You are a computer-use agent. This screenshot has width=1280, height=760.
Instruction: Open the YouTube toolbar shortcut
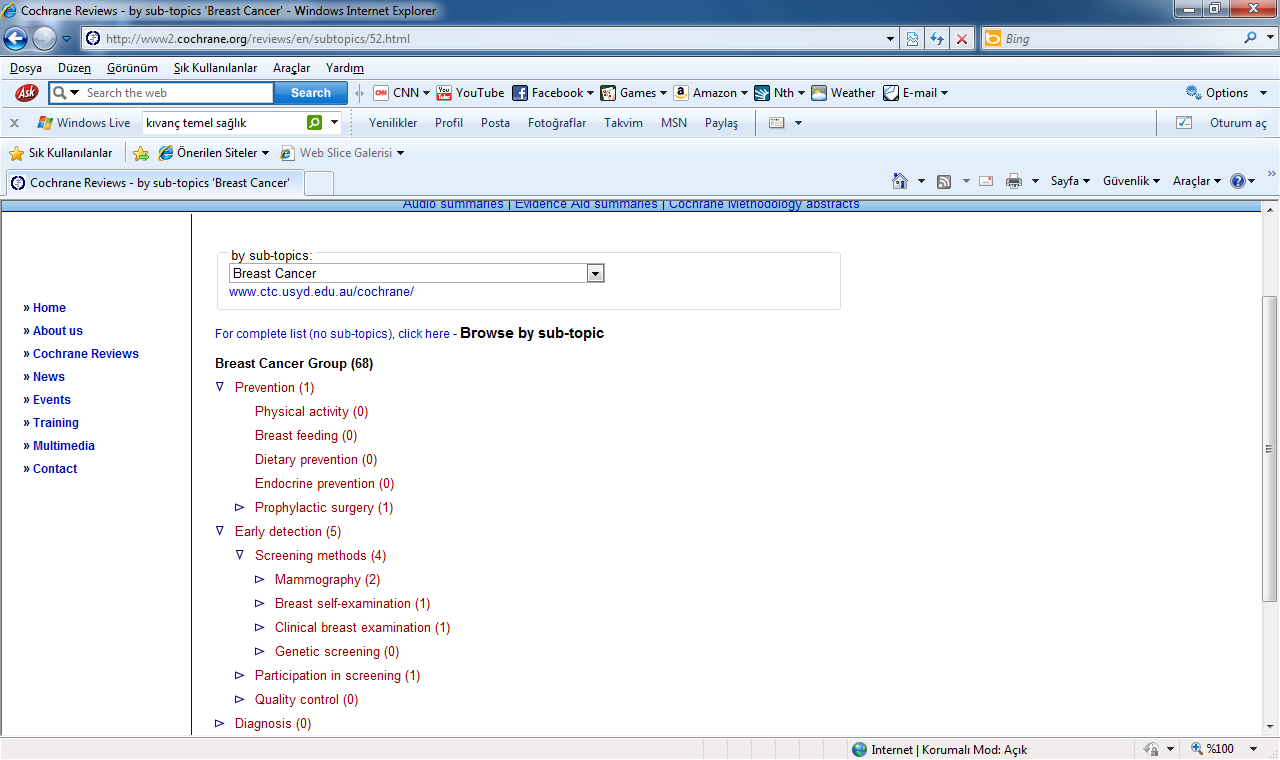[470, 93]
